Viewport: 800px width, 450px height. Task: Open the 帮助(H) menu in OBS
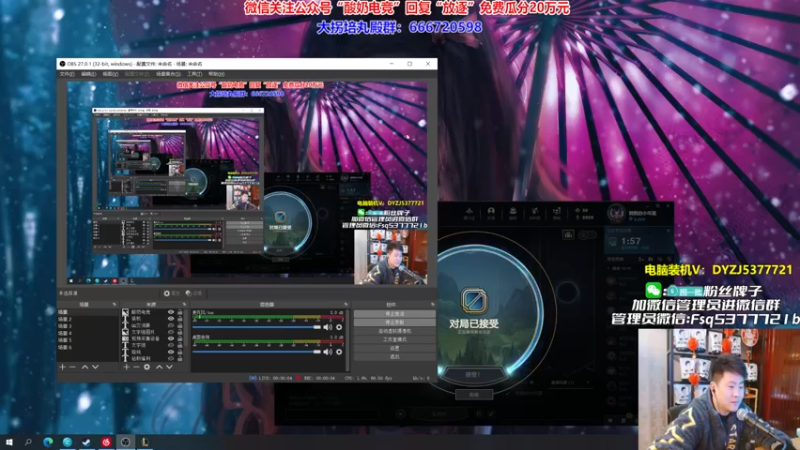coord(216,74)
